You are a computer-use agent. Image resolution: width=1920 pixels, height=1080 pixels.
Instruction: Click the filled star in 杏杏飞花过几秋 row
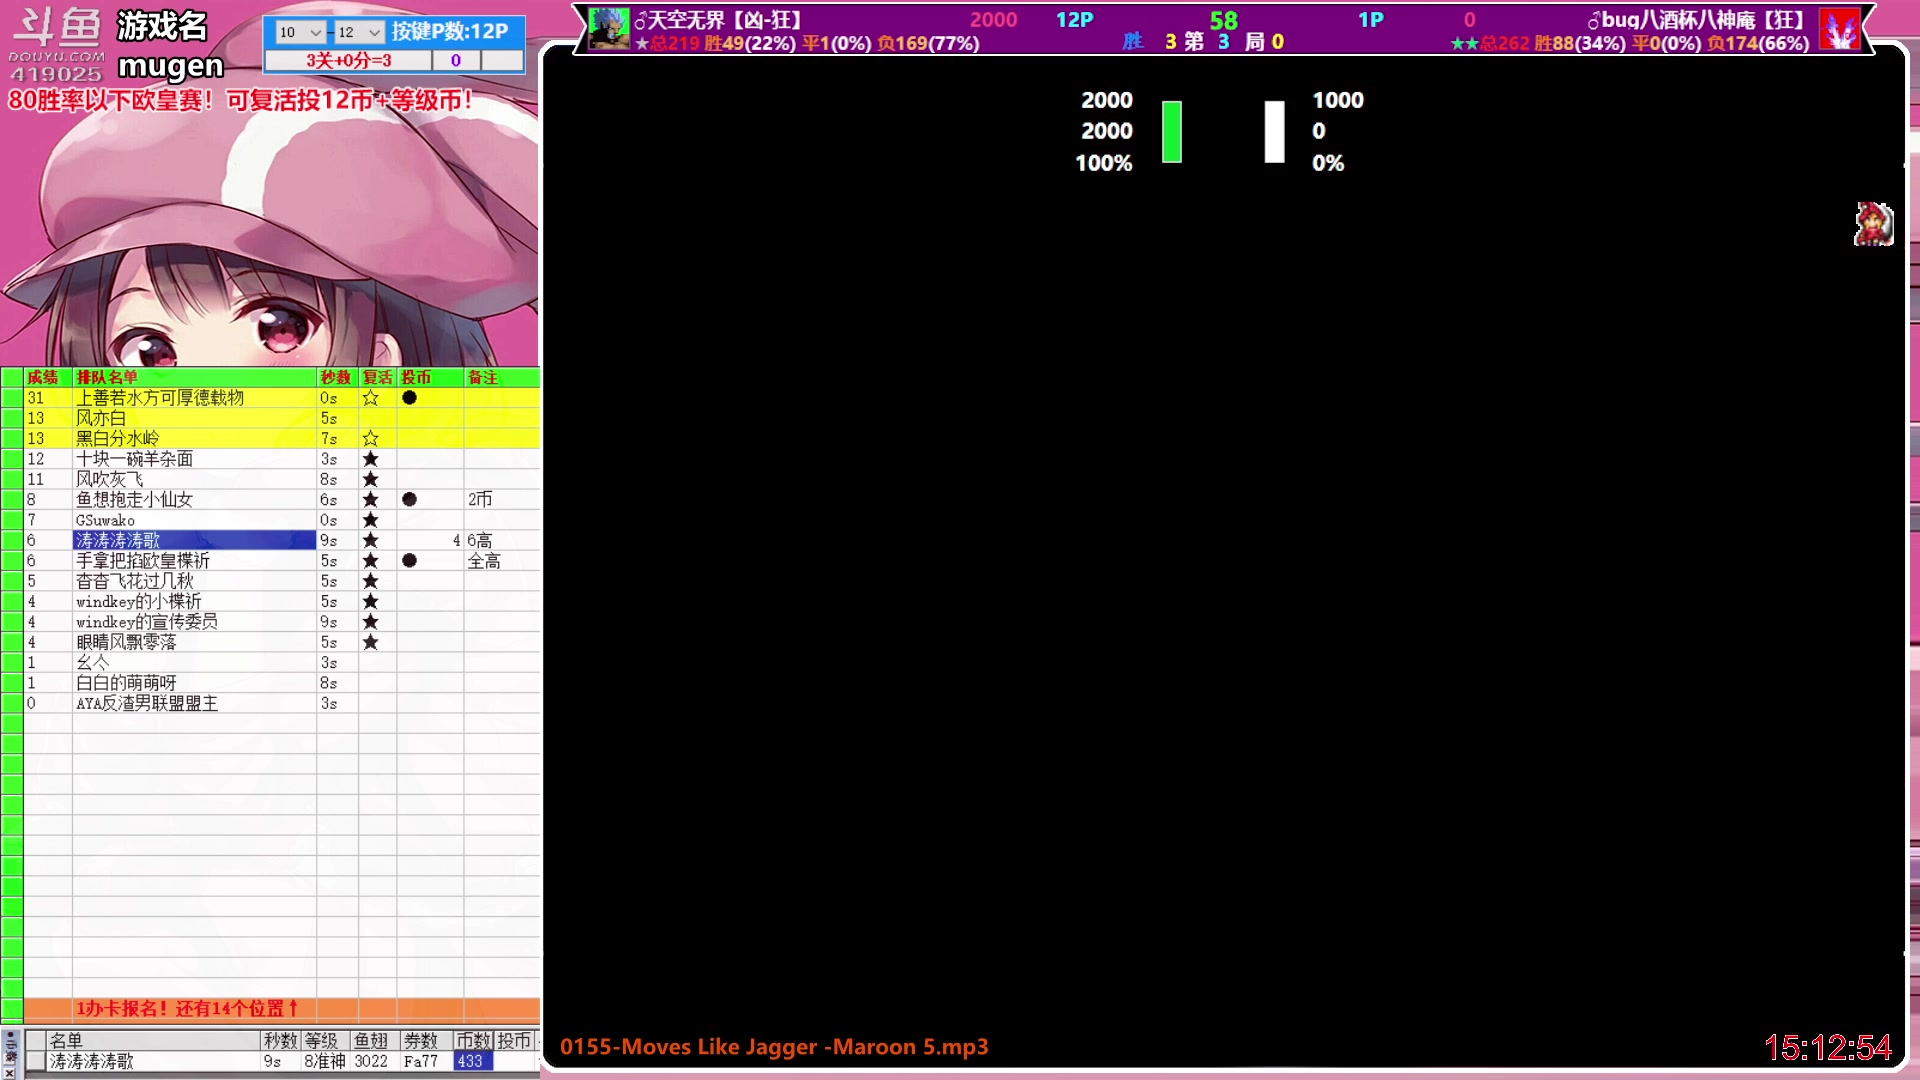tap(370, 581)
